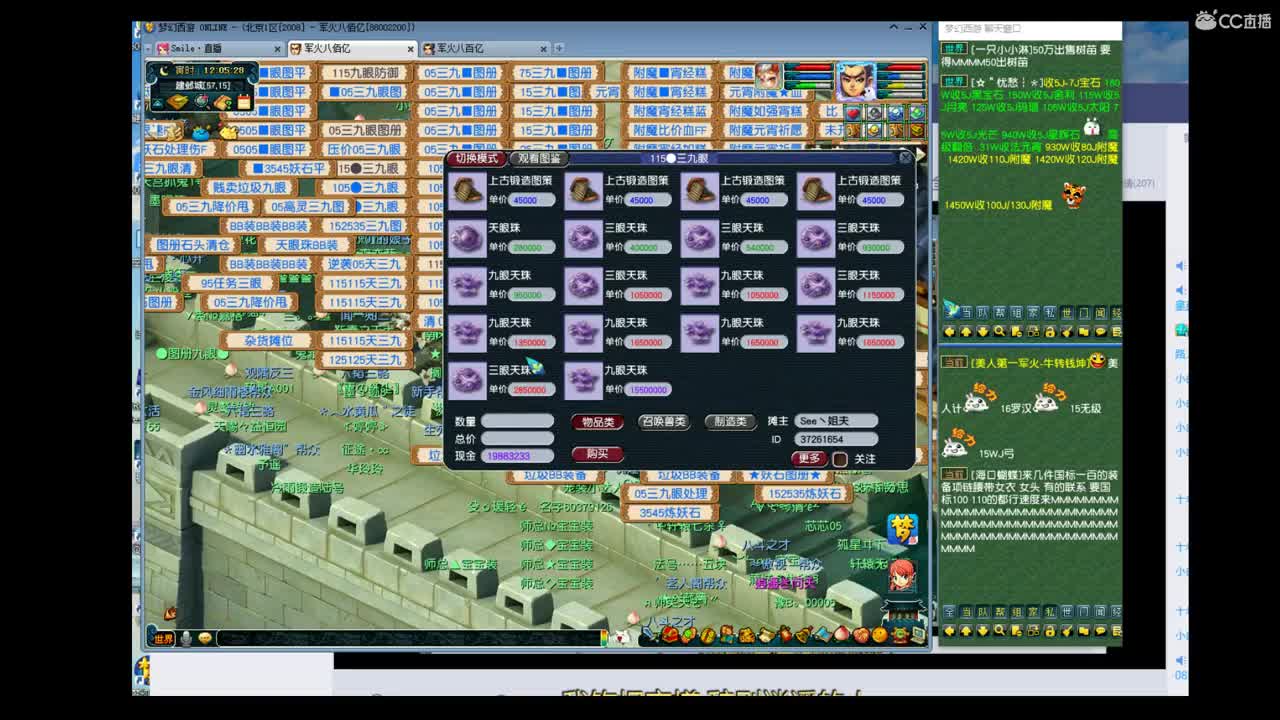Viewport: 1280px width, 720px height.
Task: Show the 制造类 category
Action: tap(730, 422)
